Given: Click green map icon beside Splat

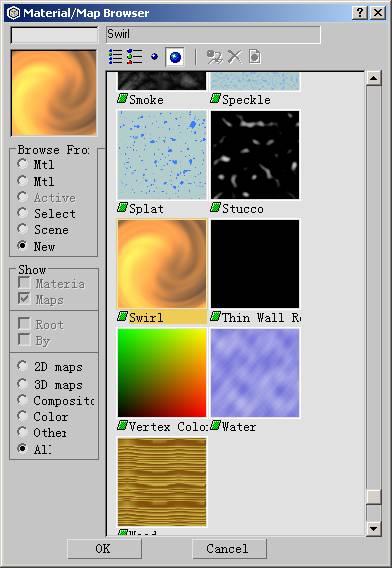Looking at the screenshot, I should (x=123, y=208).
